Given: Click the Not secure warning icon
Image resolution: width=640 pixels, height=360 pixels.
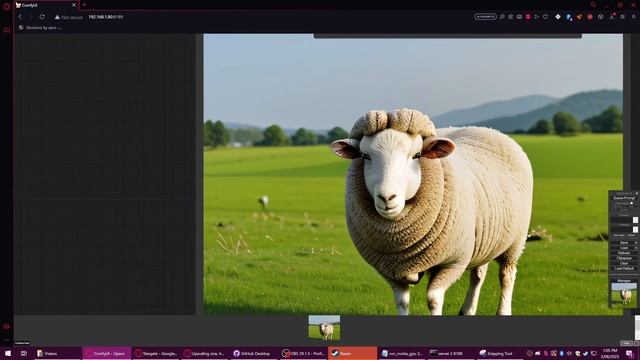Looking at the screenshot, I should pyautogui.click(x=57, y=17).
